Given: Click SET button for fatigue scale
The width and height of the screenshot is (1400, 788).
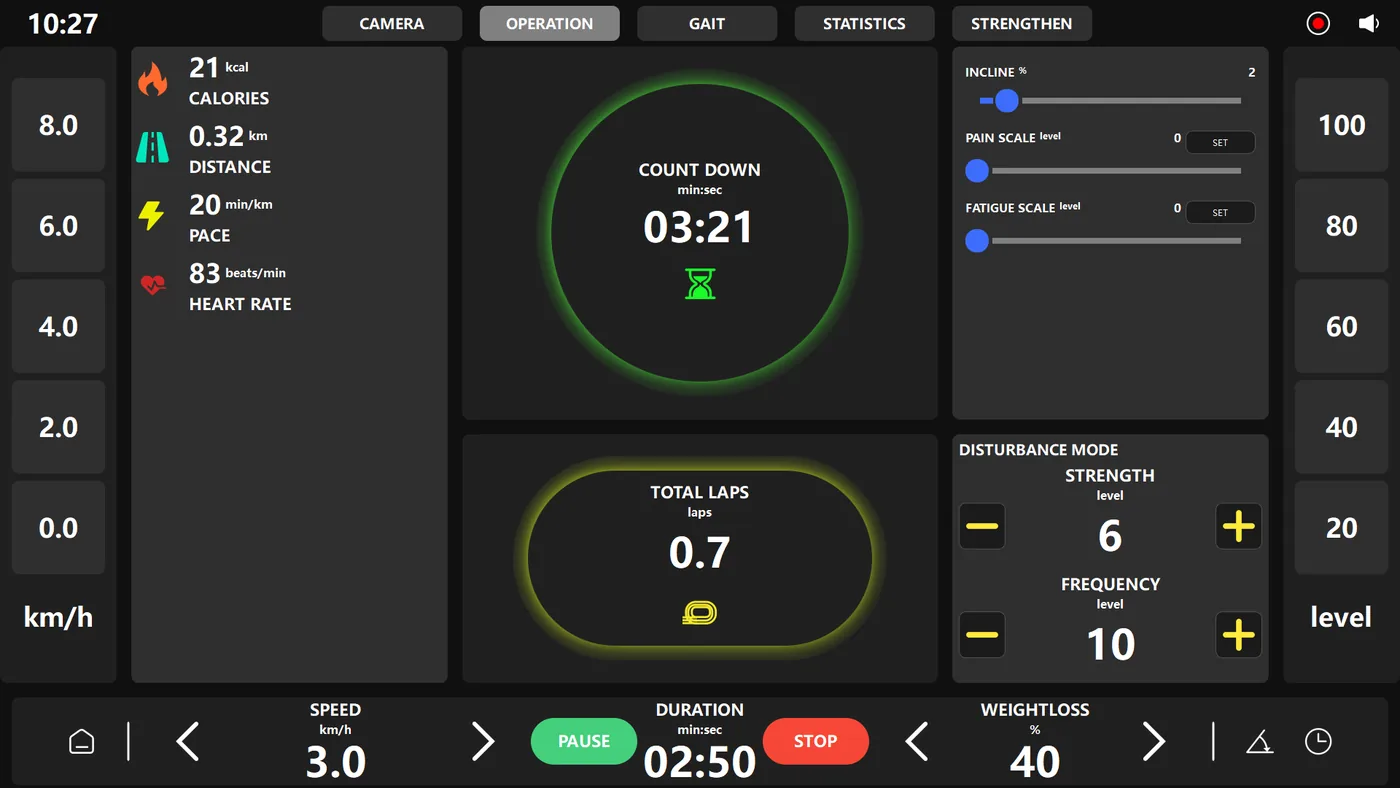Looking at the screenshot, I should 1220,212.
